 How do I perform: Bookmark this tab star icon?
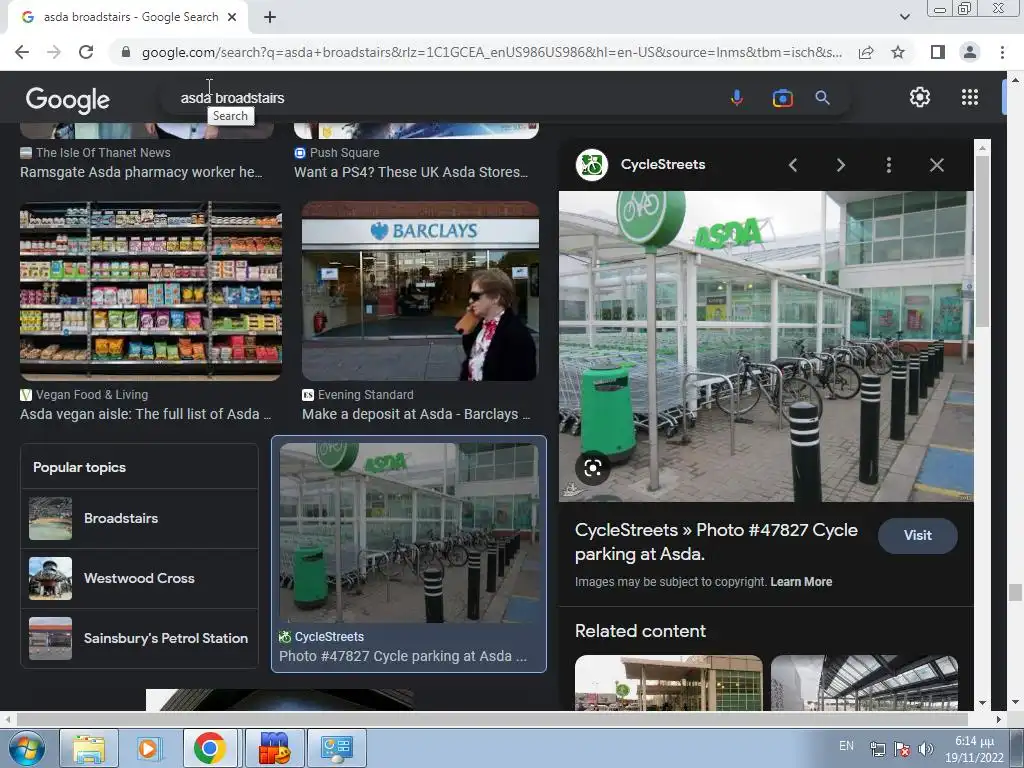pyautogui.click(x=898, y=52)
